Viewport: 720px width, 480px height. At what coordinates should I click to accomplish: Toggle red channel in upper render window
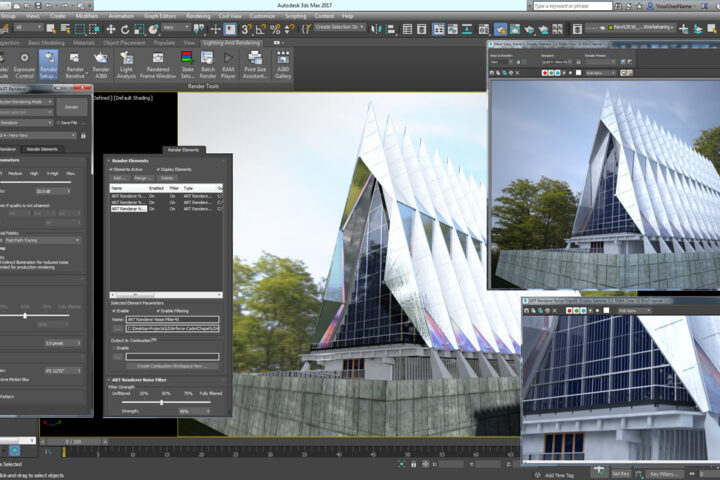click(x=545, y=73)
